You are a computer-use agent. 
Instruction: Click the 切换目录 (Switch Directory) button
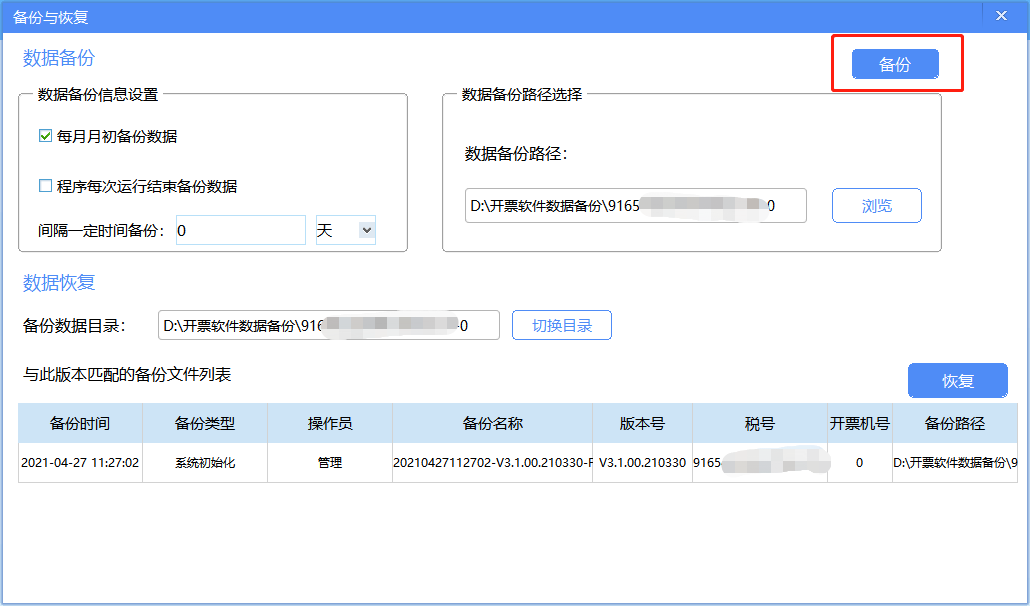pos(561,324)
